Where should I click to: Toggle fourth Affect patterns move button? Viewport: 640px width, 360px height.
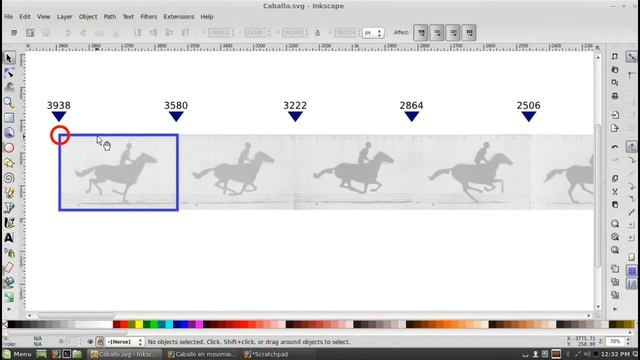coord(469,33)
